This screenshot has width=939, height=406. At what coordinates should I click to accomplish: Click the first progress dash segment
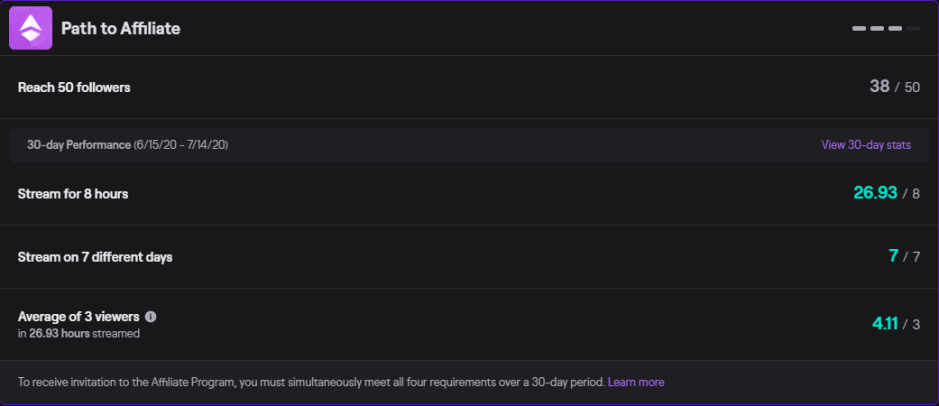[x=859, y=28]
